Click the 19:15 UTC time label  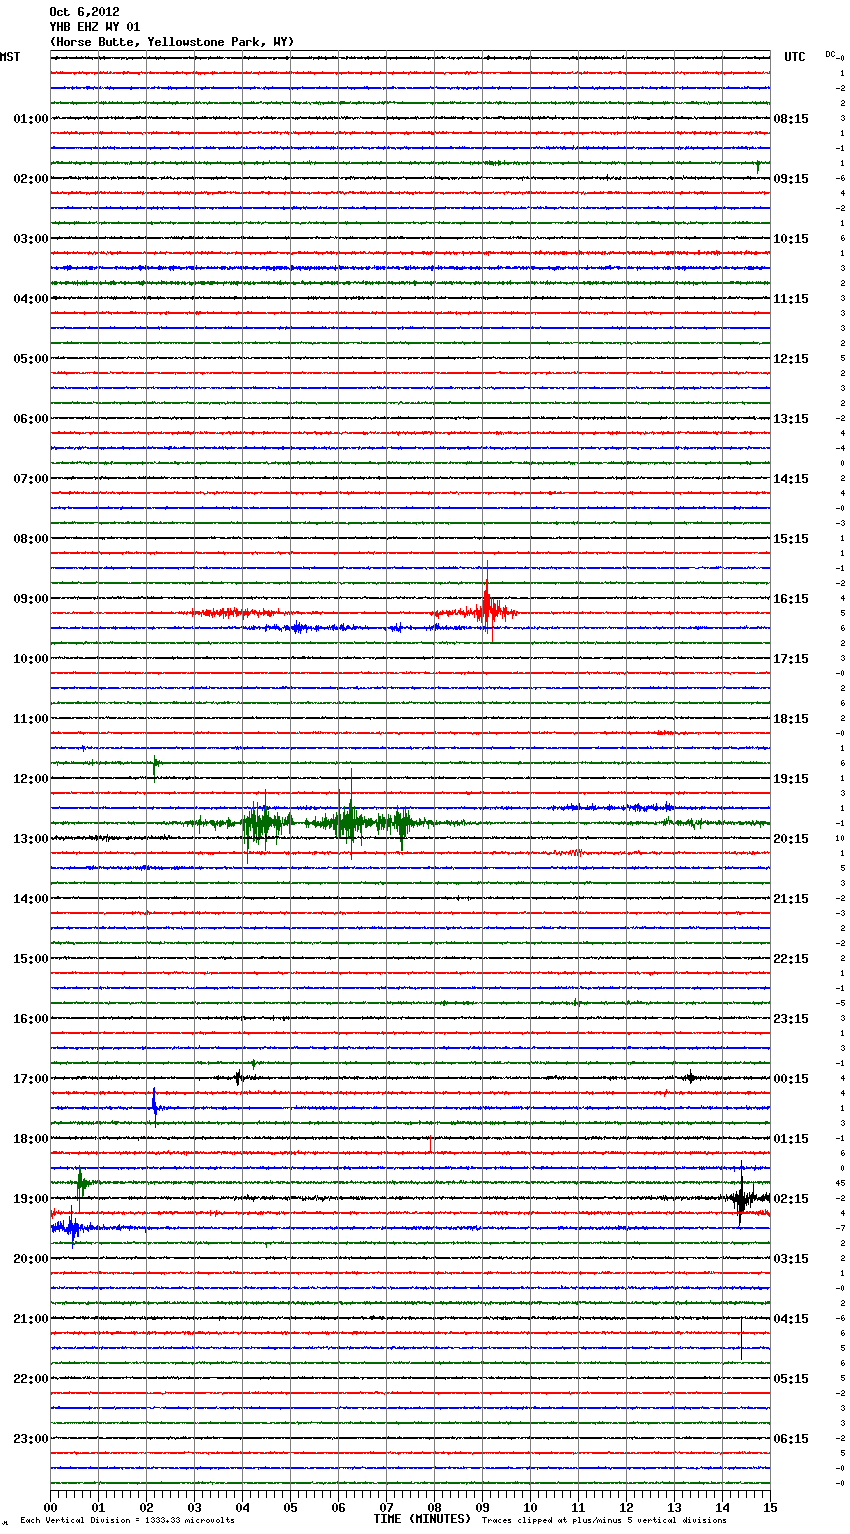point(791,779)
